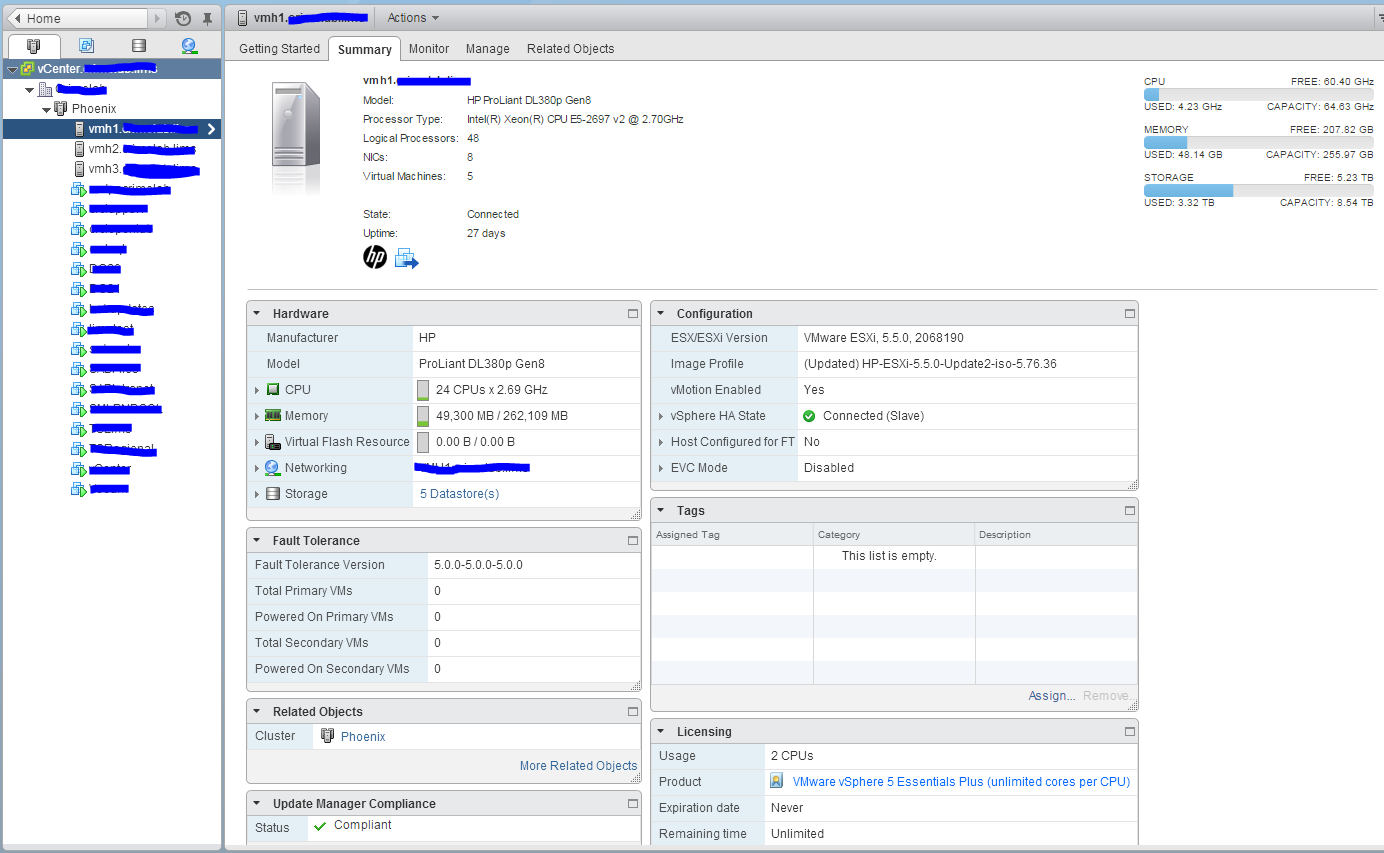
Task: Expand the Memory hardware row
Action: click(x=258, y=416)
